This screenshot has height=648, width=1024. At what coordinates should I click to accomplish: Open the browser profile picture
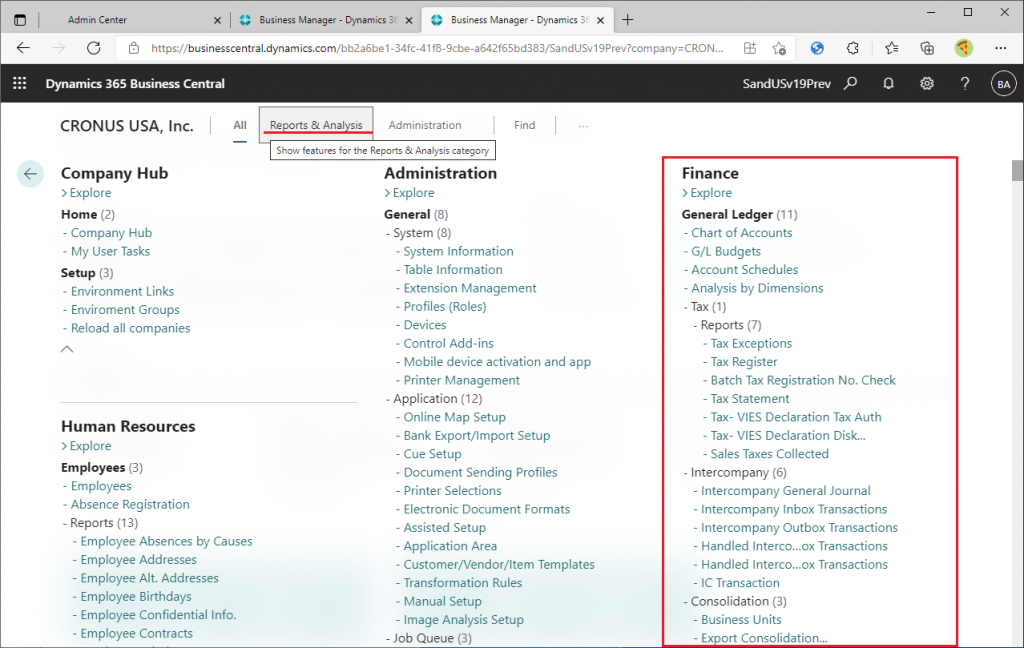pyautogui.click(x=963, y=48)
